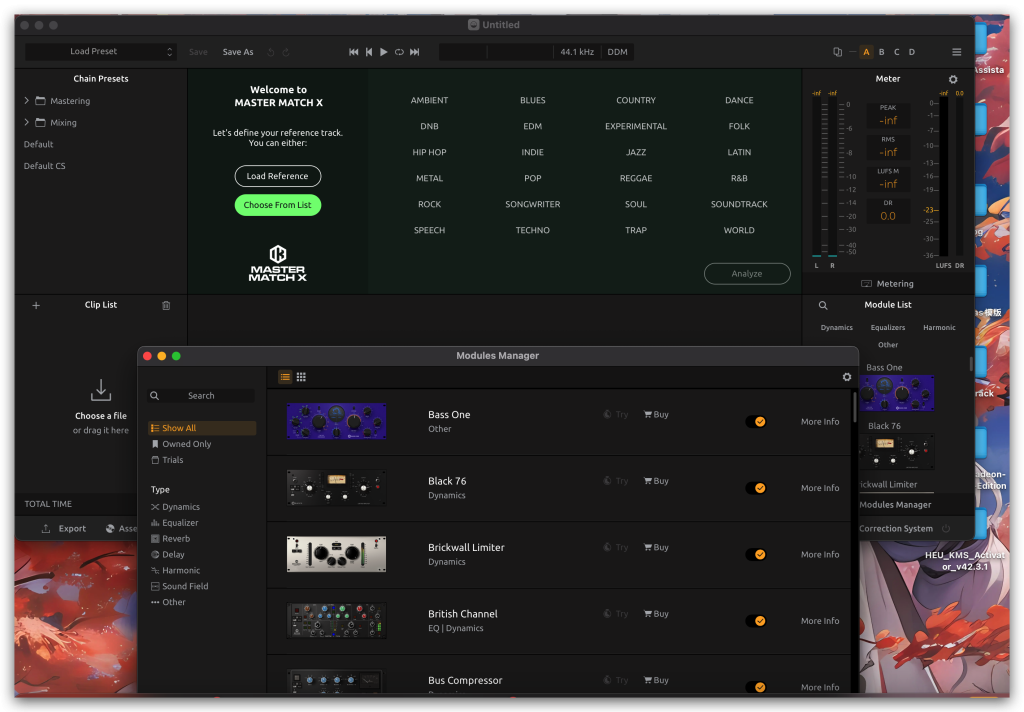Click the Analyze button
The width and height of the screenshot is (1024, 712).
[x=747, y=274]
